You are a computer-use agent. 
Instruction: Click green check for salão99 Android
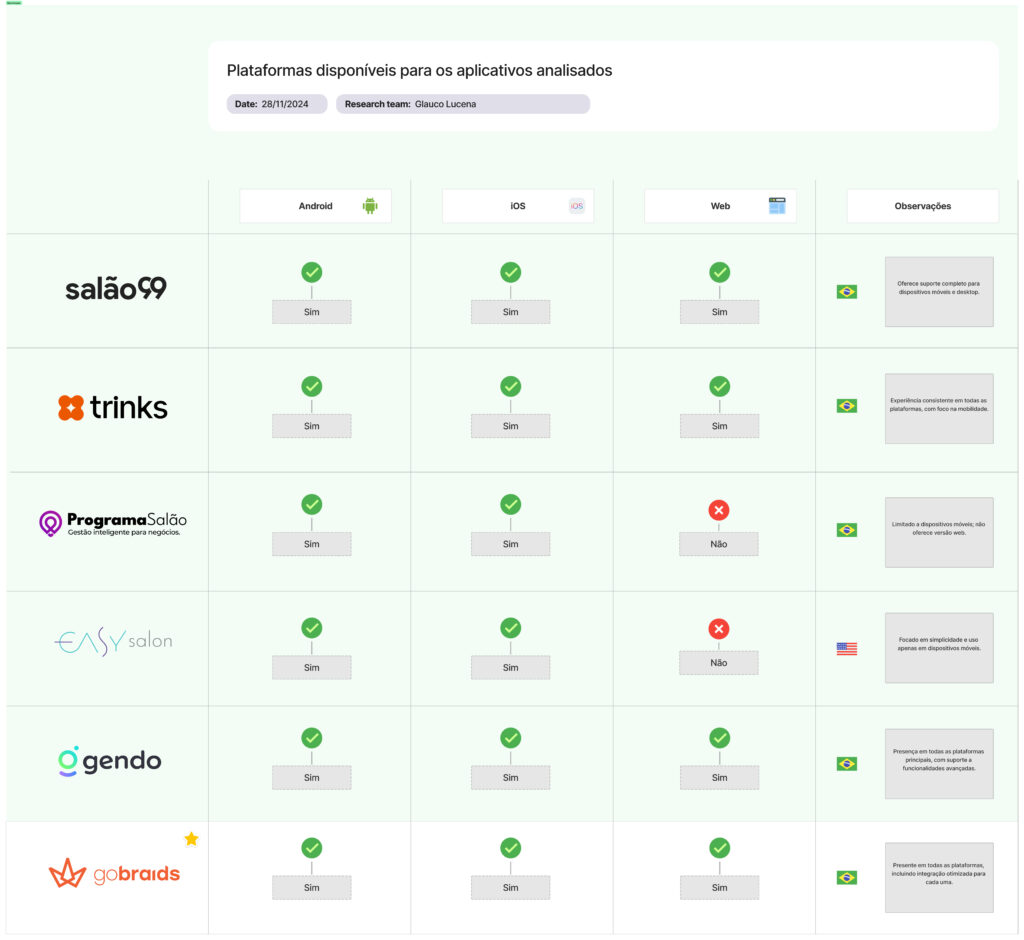coord(312,272)
